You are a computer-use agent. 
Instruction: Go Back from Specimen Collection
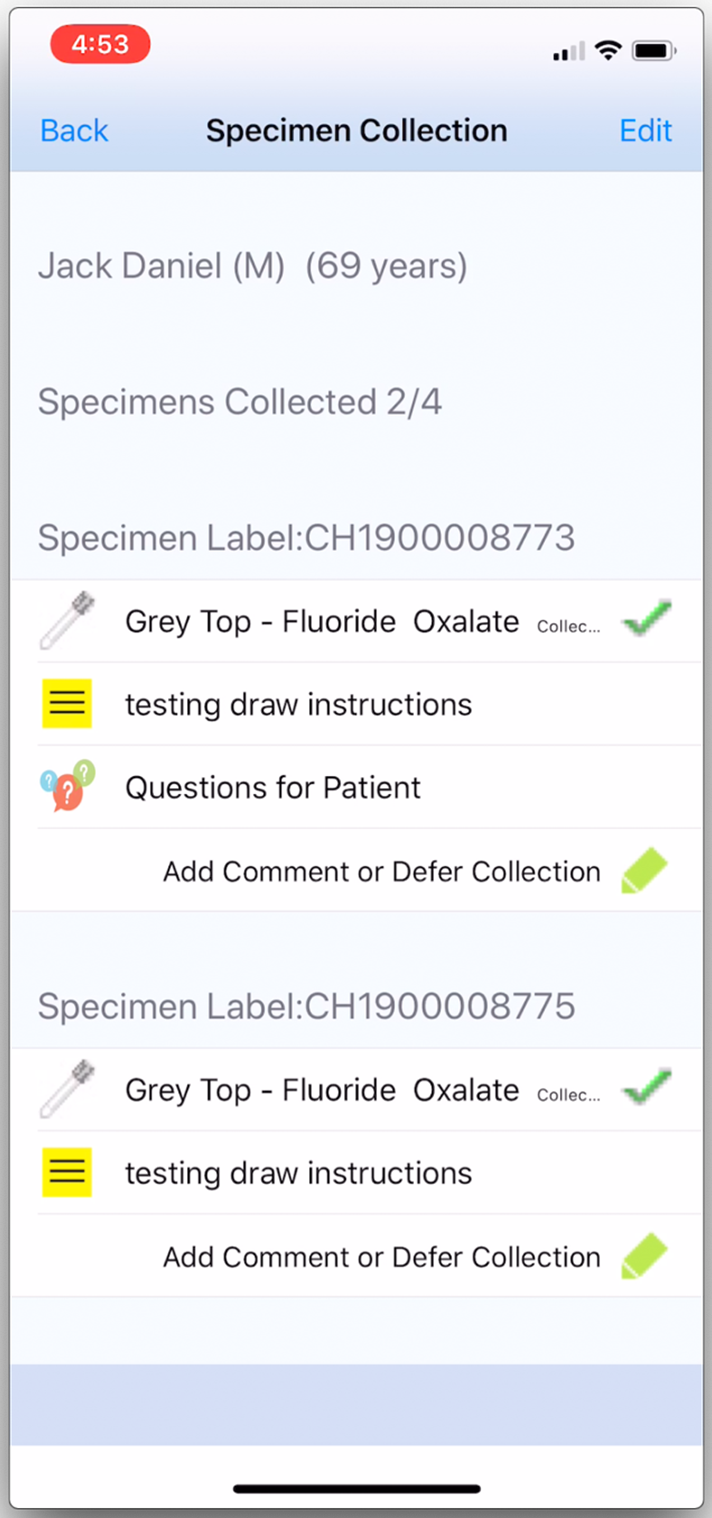coord(74,131)
